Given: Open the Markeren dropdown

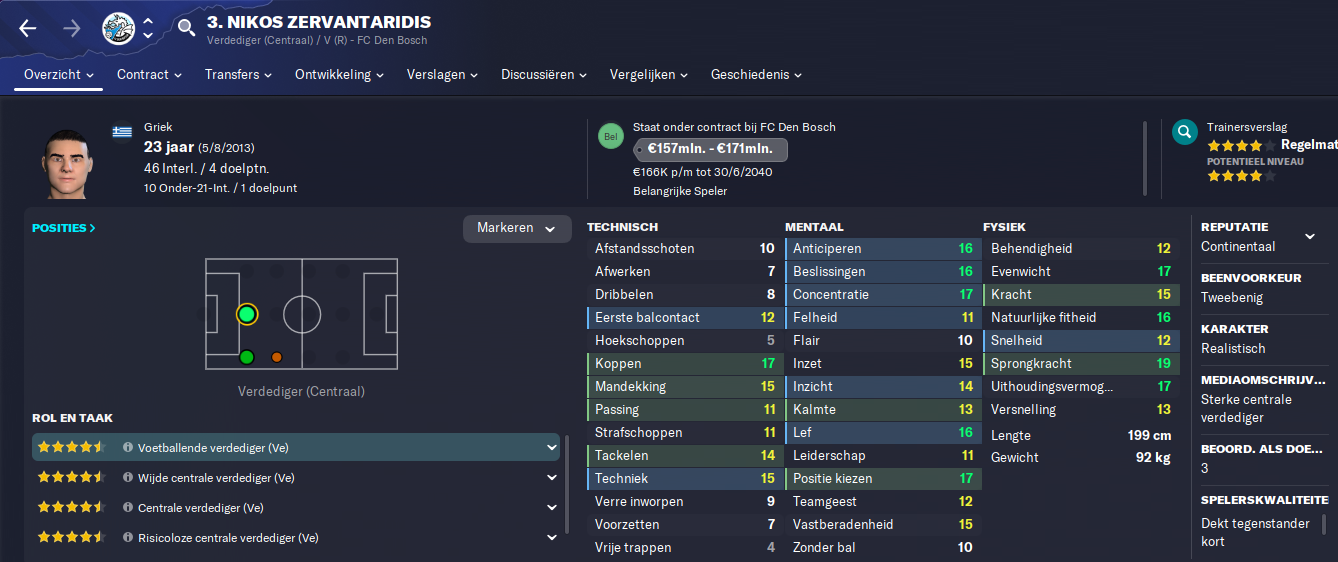Looking at the screenshot, I should click(x=516, y=228).
